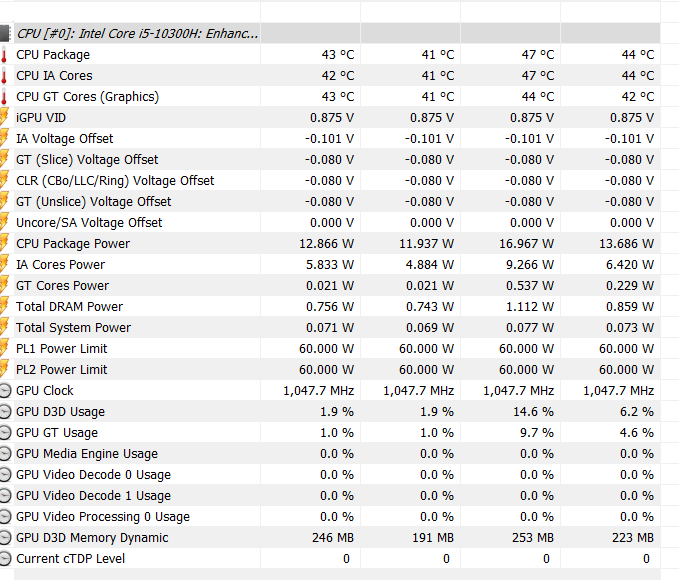Screen dimensions: 679x580
Task: Select GPU GT Usage label
Action: point(57,433)
